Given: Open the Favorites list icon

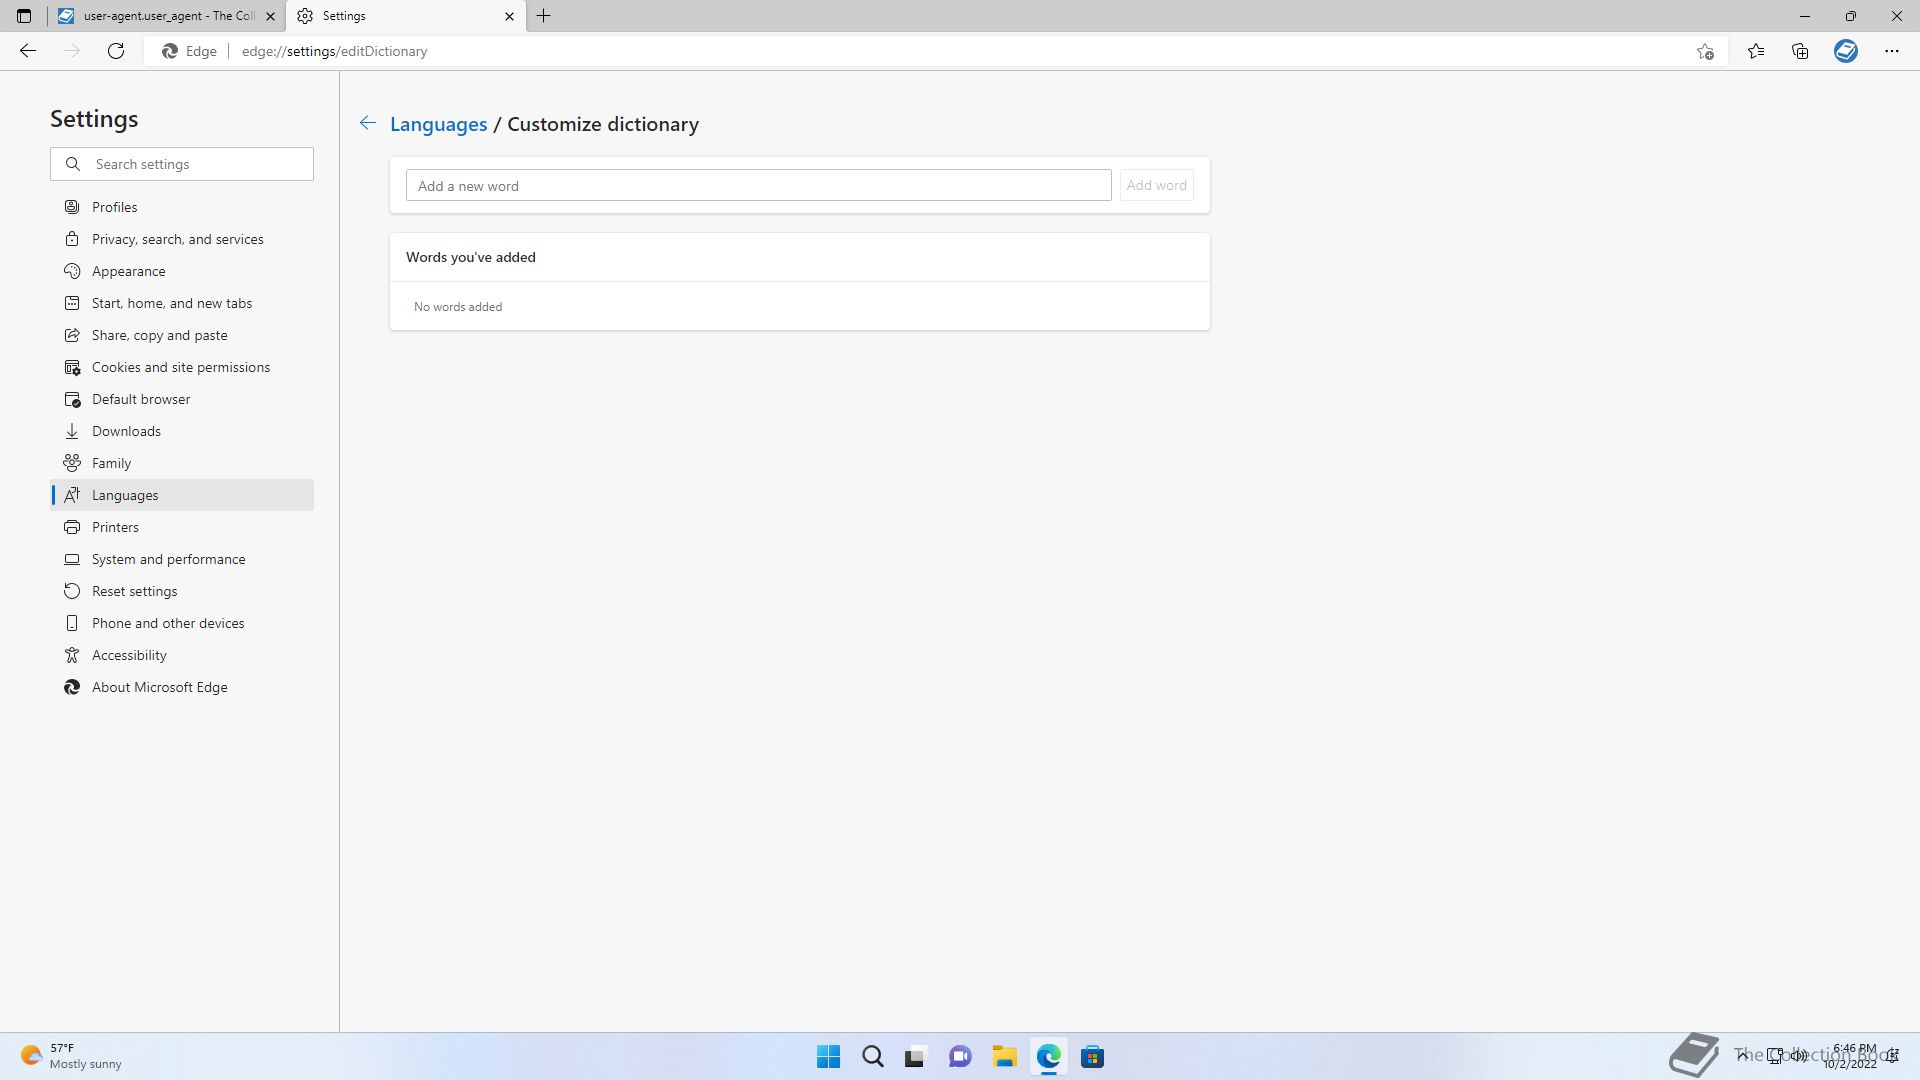Looking at the screenshot, I should [x=1756, y=51].
